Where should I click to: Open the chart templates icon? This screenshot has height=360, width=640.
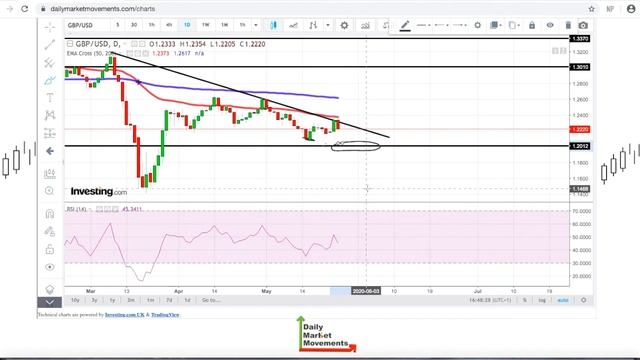coord(365,25)
